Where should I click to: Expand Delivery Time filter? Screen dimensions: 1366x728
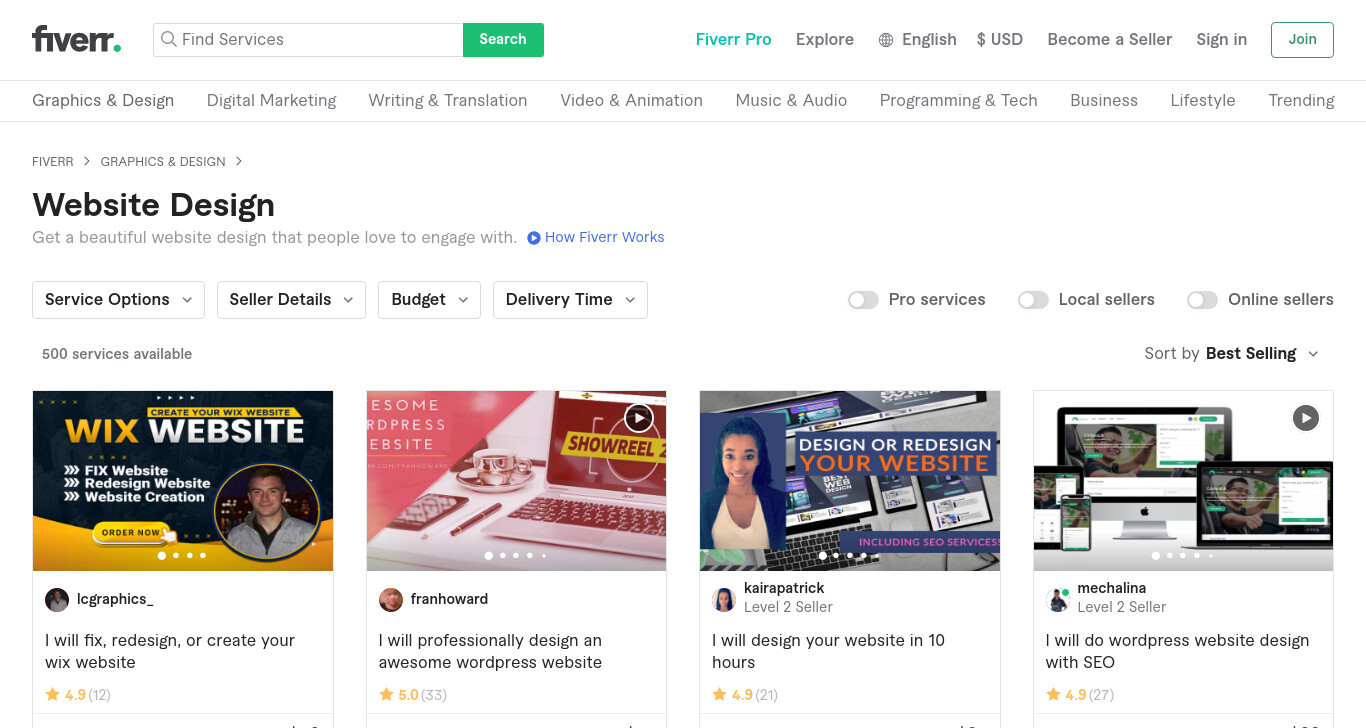[570, 300]
